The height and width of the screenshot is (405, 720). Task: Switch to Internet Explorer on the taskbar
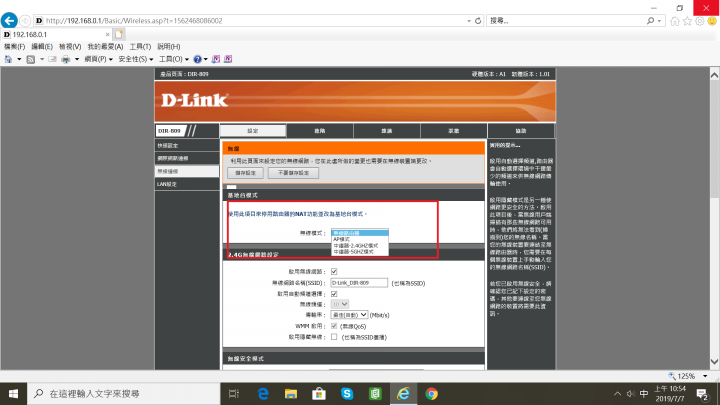(403, 394)
